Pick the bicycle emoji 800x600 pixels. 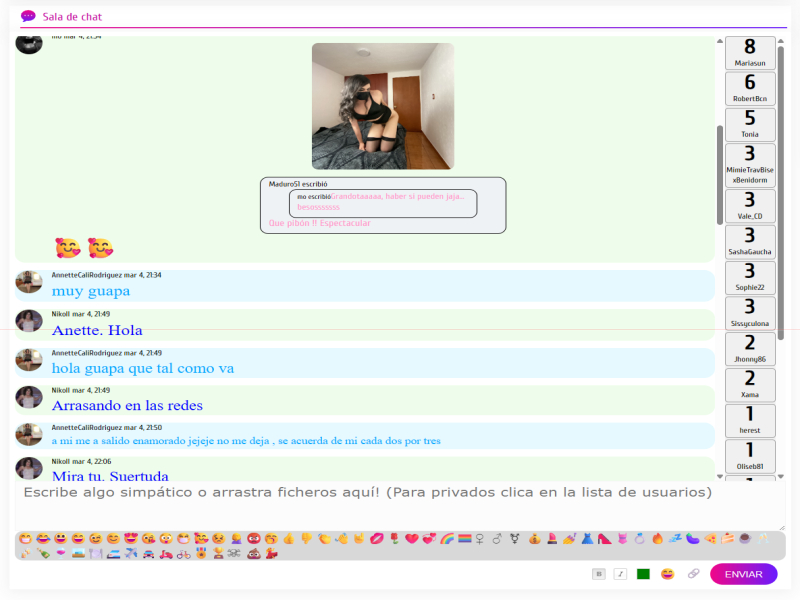pos(184,553)
